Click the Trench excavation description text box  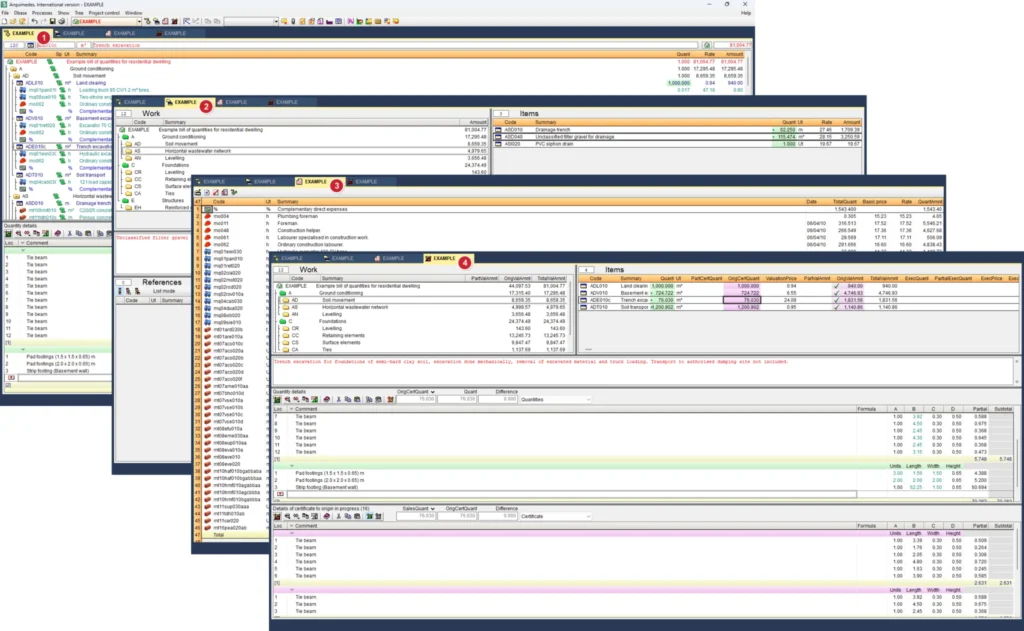point(643,371)
